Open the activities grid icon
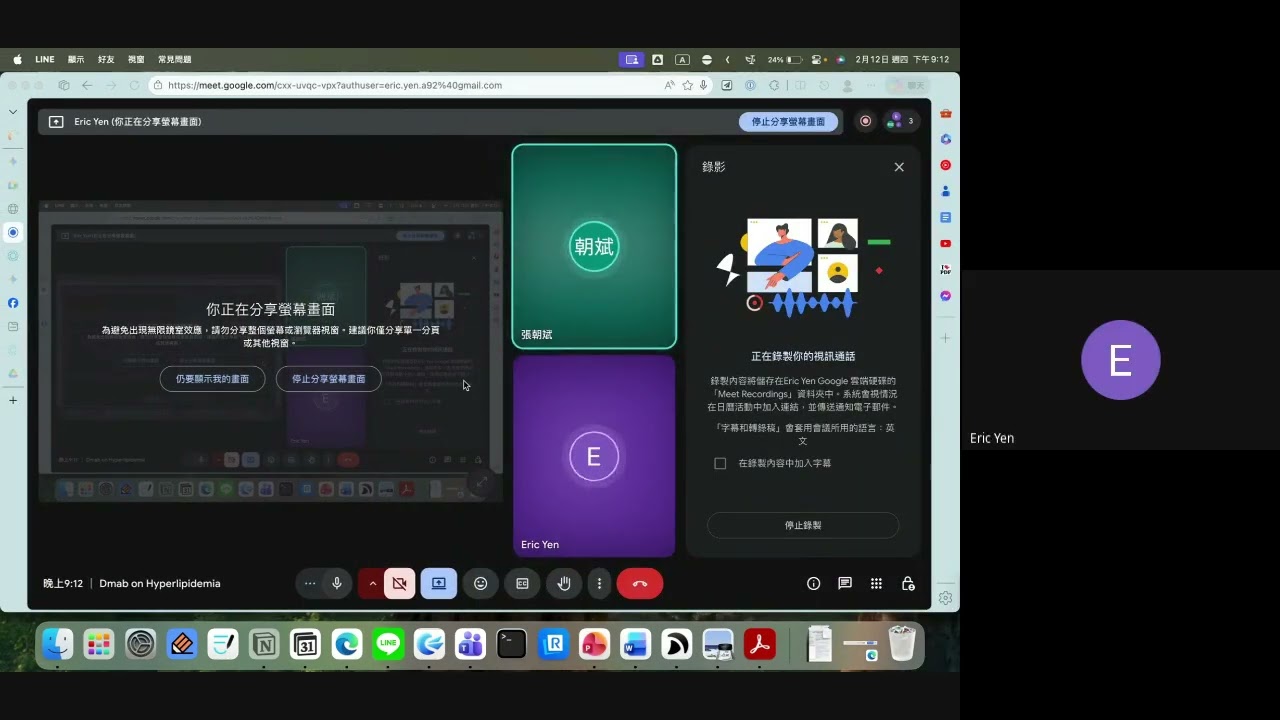The height and width of the screenshot is (720, 1280). coord(876,583)
